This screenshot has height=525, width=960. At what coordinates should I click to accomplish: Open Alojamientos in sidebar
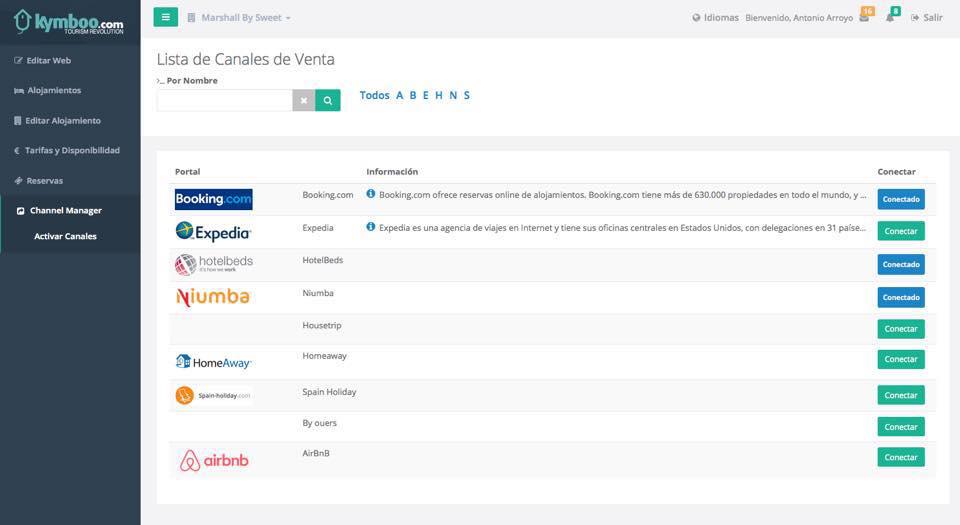(x=48, y=91)
